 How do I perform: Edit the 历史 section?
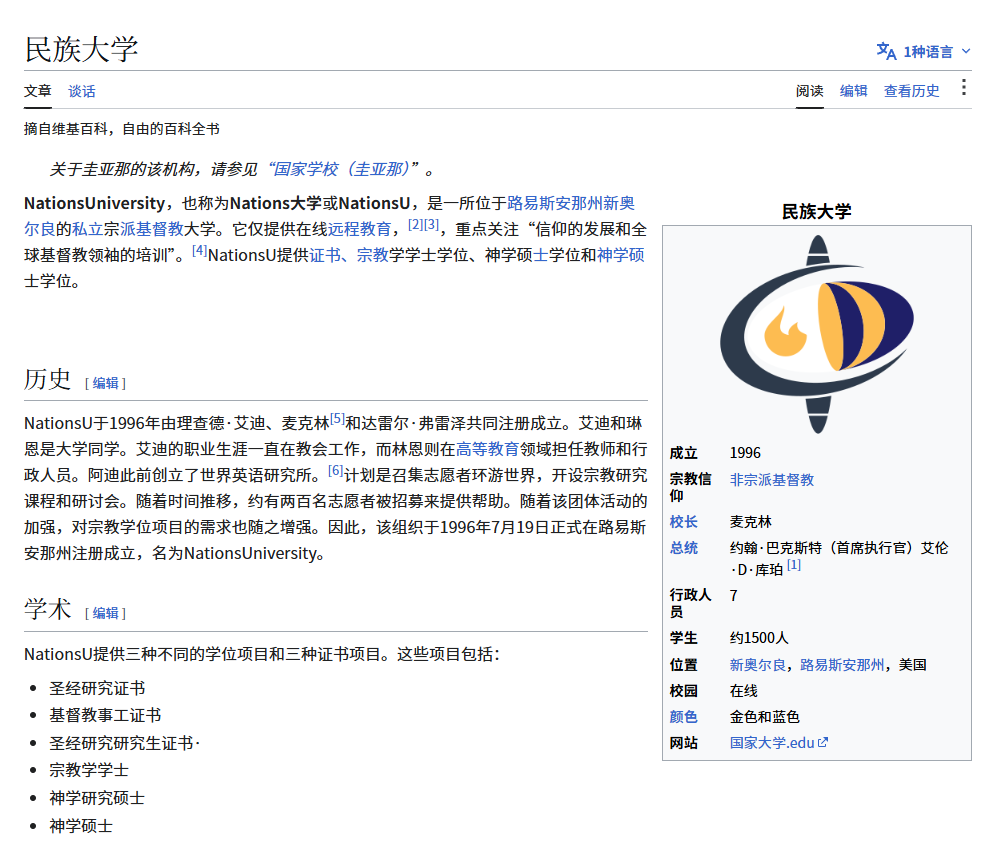coord(106,383)
